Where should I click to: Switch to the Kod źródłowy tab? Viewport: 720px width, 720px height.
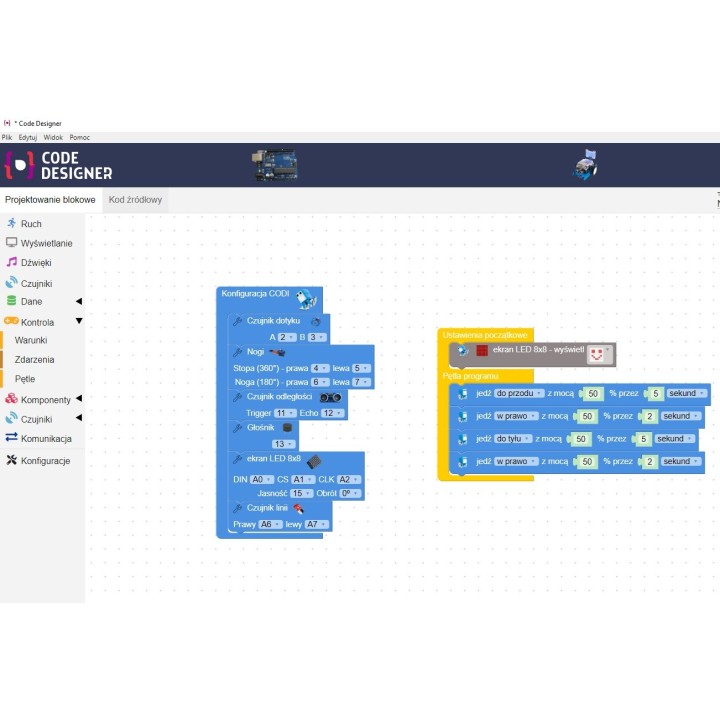(x=135, y=200)
